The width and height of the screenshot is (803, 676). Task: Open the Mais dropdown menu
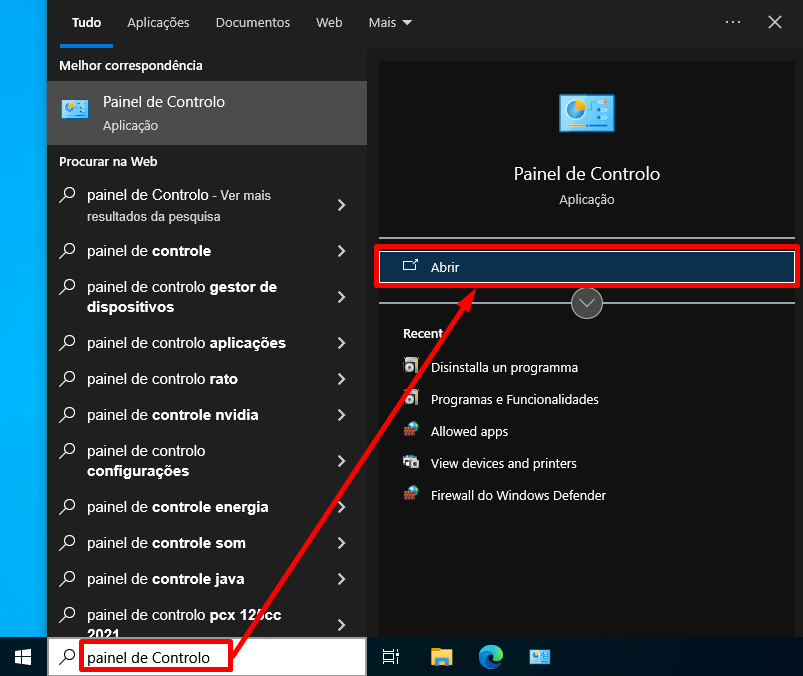pyautogui.click(x=390, y=23)
